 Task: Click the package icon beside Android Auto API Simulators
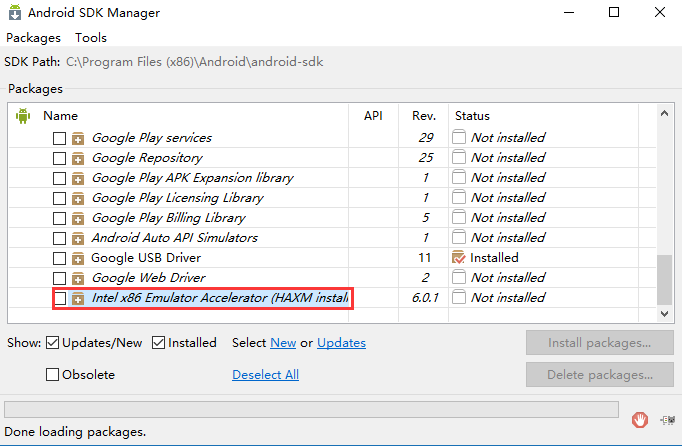pyautogui.click(x=78, y=238)
